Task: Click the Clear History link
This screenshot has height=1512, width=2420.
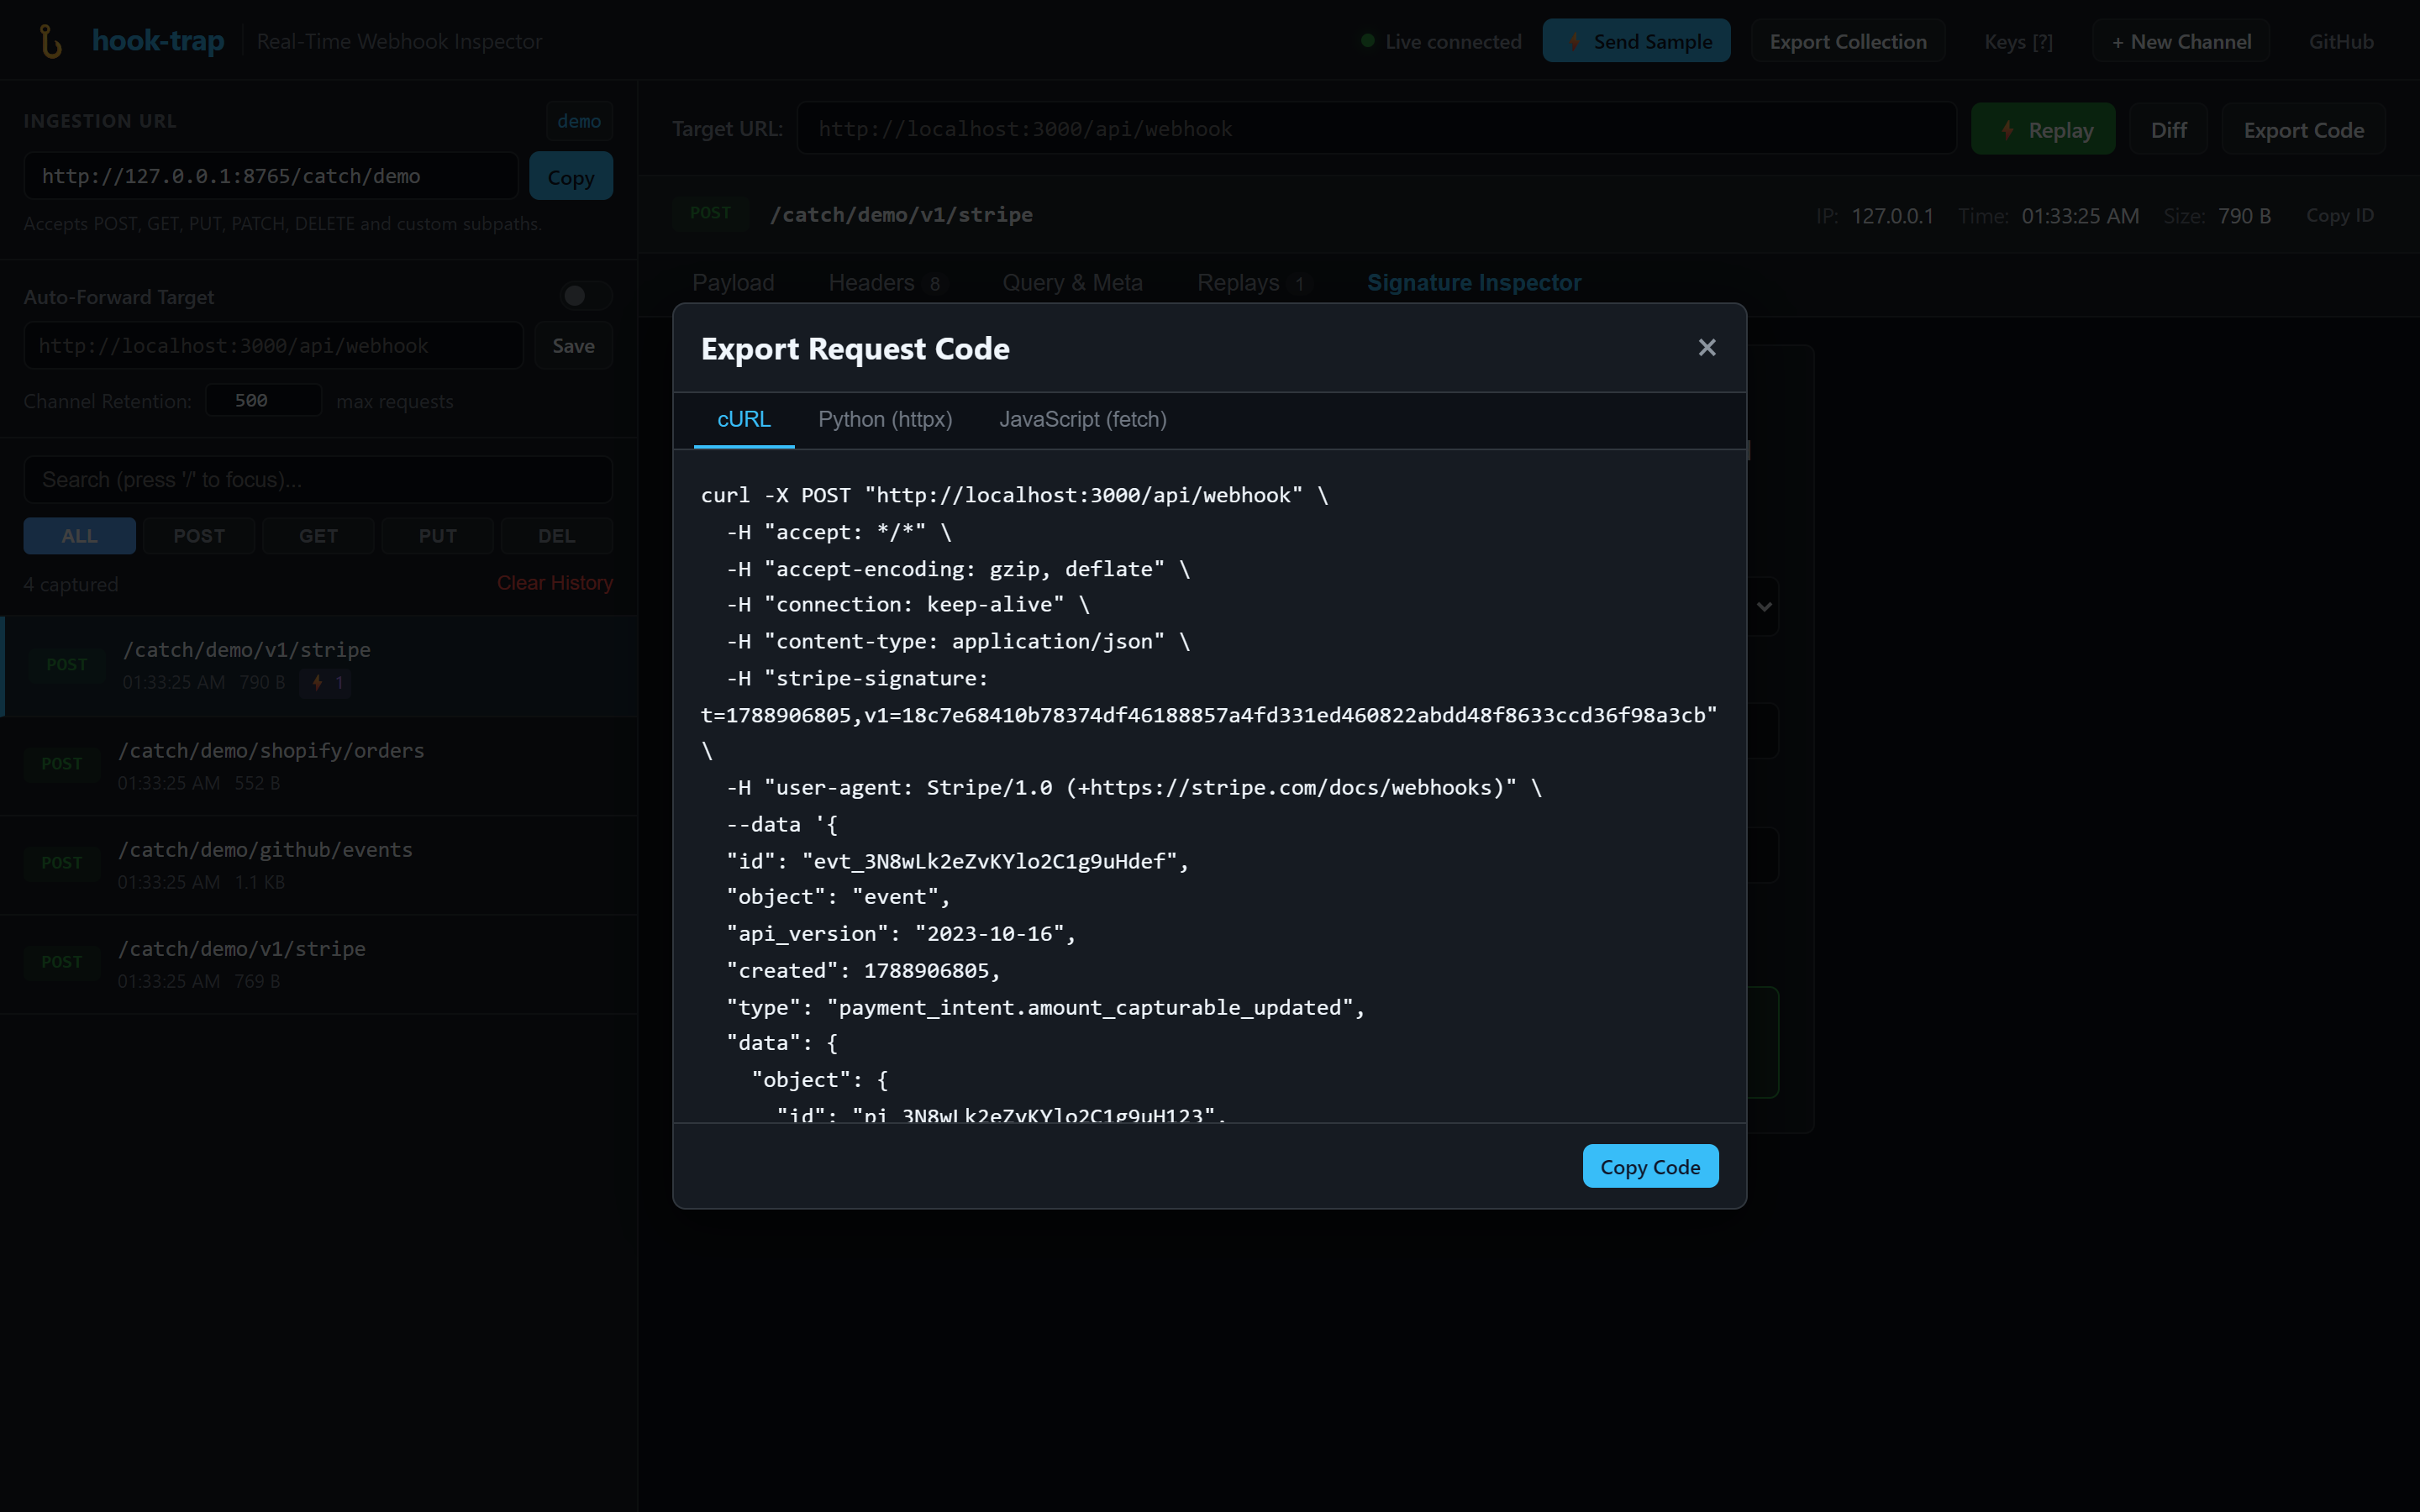Action: tap(555, 583)
